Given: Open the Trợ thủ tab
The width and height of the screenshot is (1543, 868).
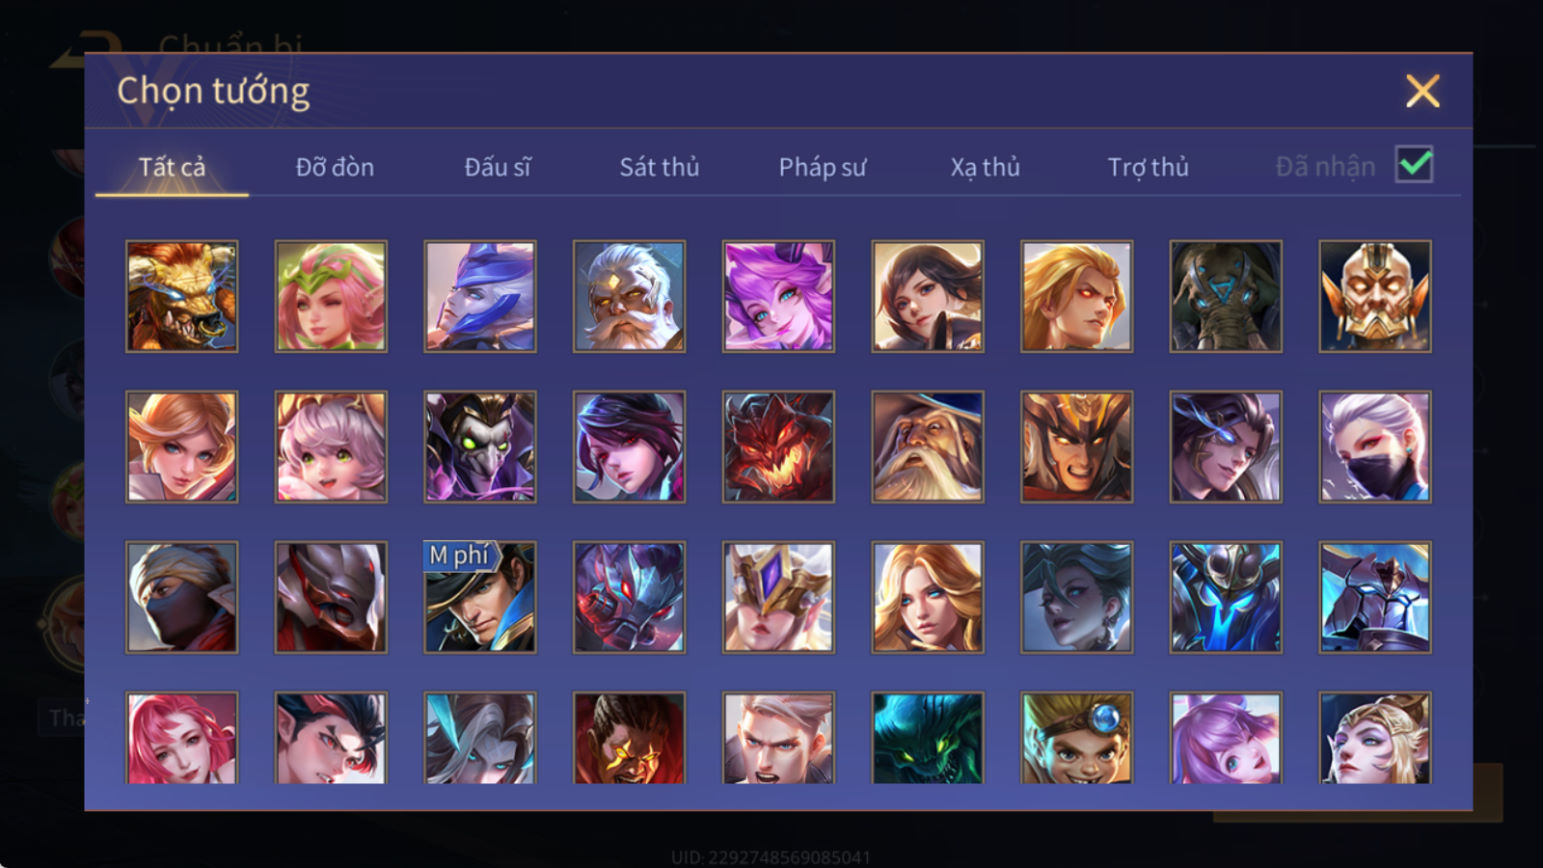Looking at the screenshot, I should click(1148, 167).
